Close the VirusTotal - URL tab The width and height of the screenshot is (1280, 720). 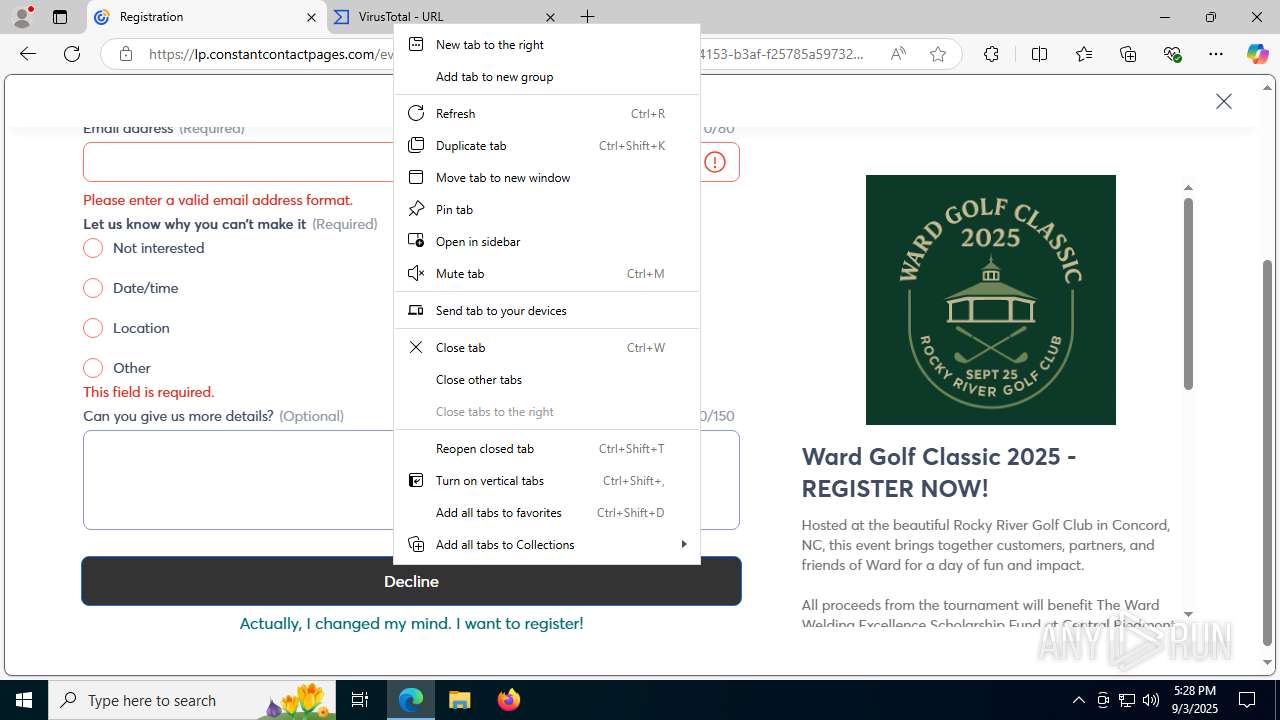[550, 17]
